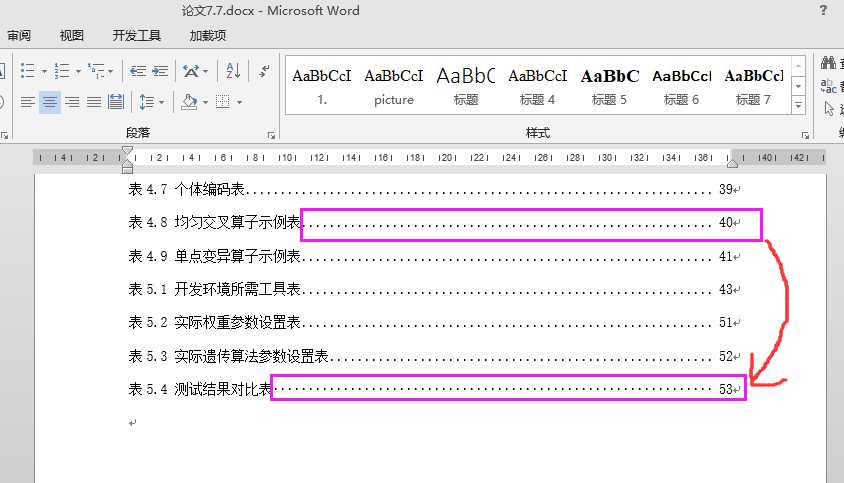
Task: Click the Select cursor icon
Action: coord(829,109)
